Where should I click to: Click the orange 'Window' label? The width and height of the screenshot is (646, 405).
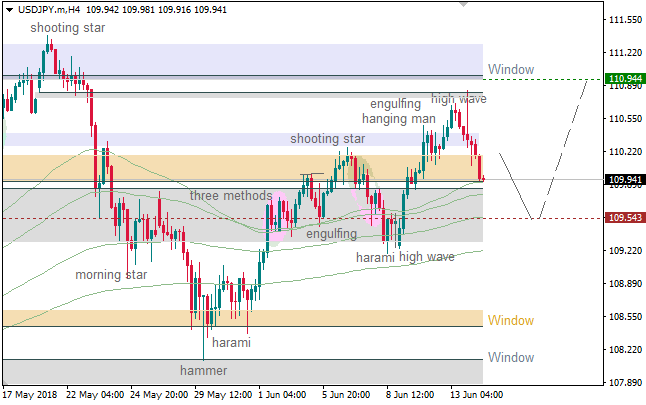coord(510,321)
